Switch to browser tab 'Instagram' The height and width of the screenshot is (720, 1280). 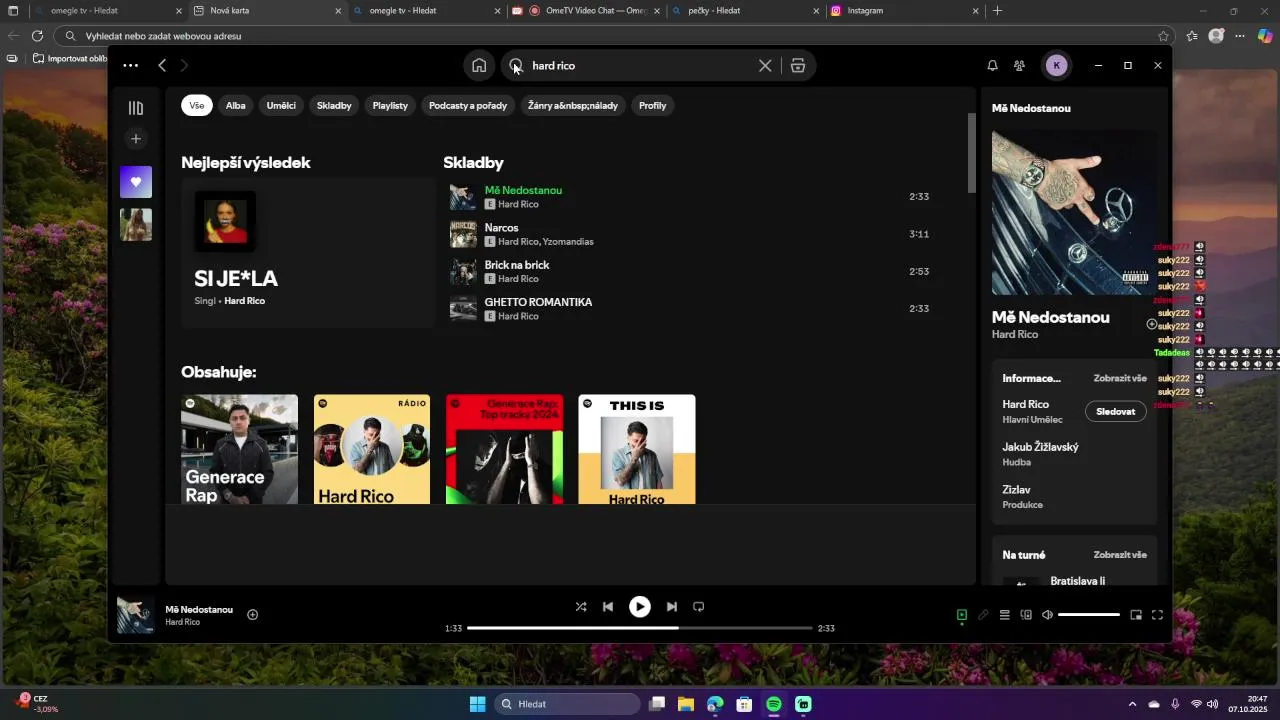[x=905, y=11]
